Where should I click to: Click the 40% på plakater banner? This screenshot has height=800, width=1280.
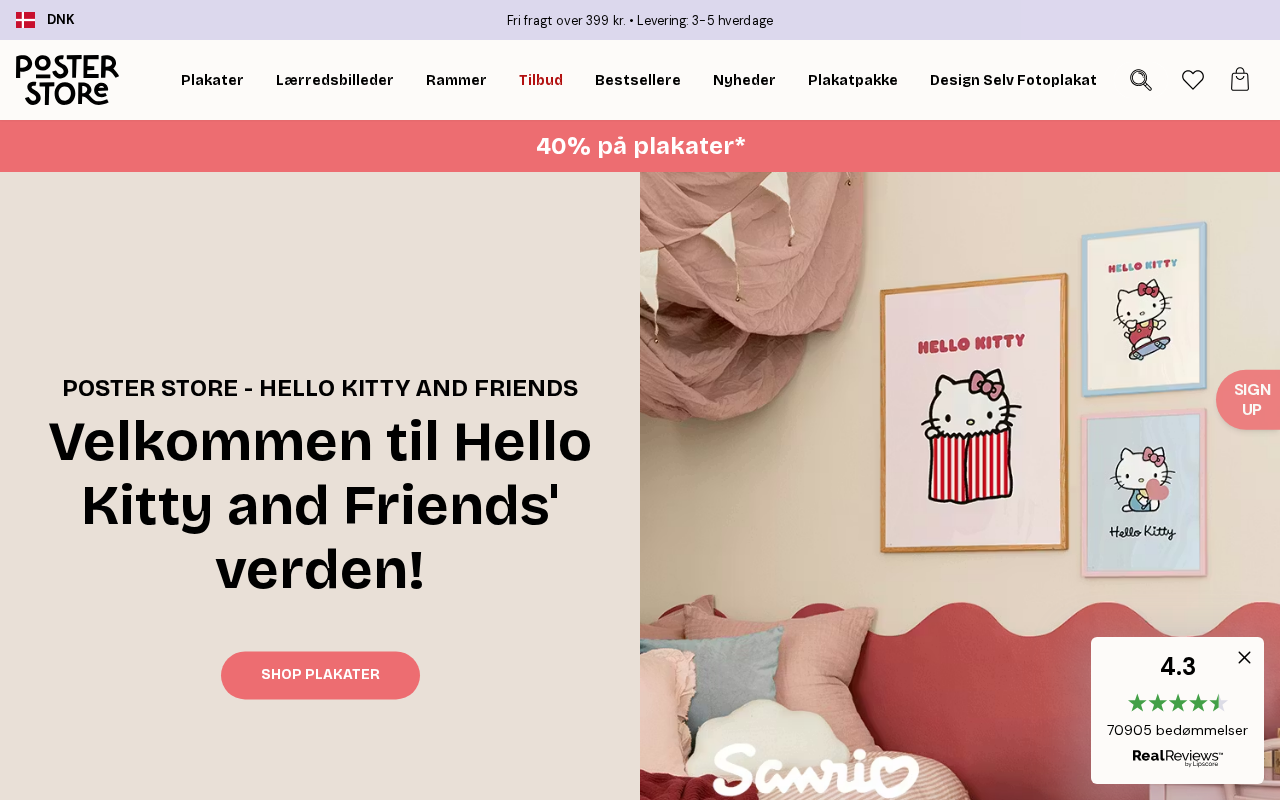click(x=640, y=146)
